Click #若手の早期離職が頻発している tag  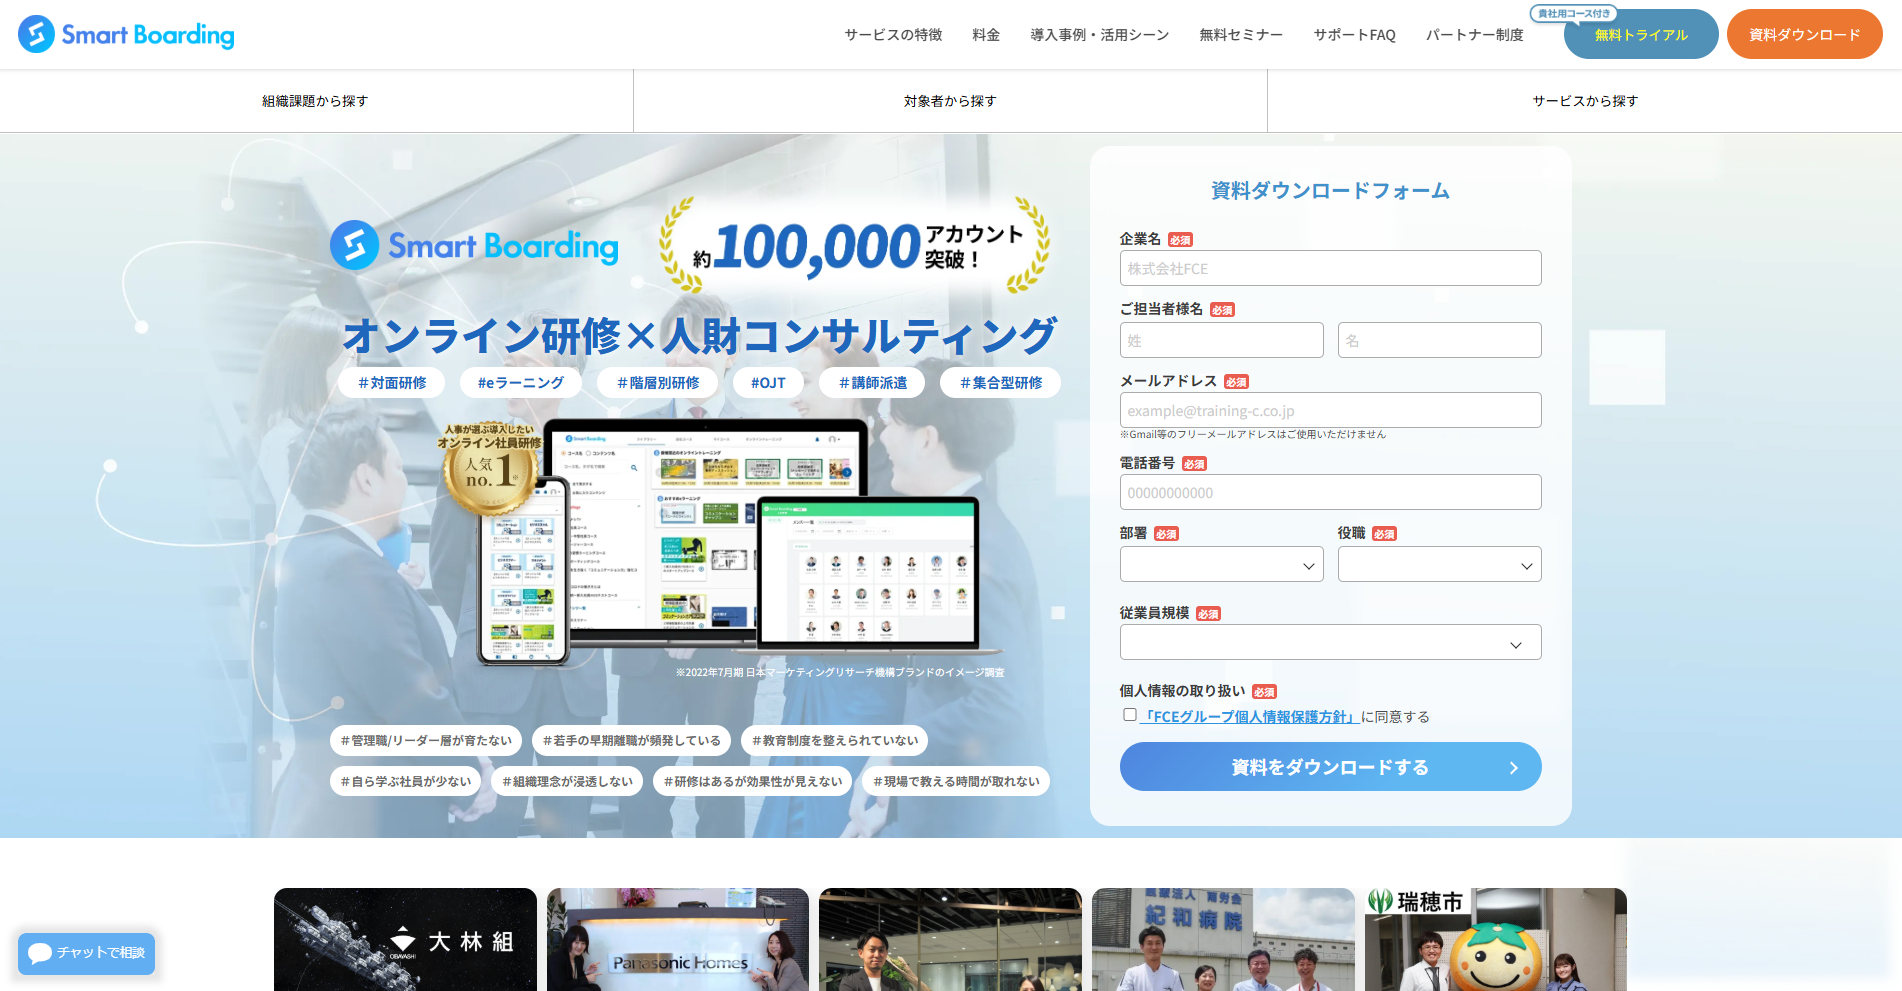[x=632, y=741]
